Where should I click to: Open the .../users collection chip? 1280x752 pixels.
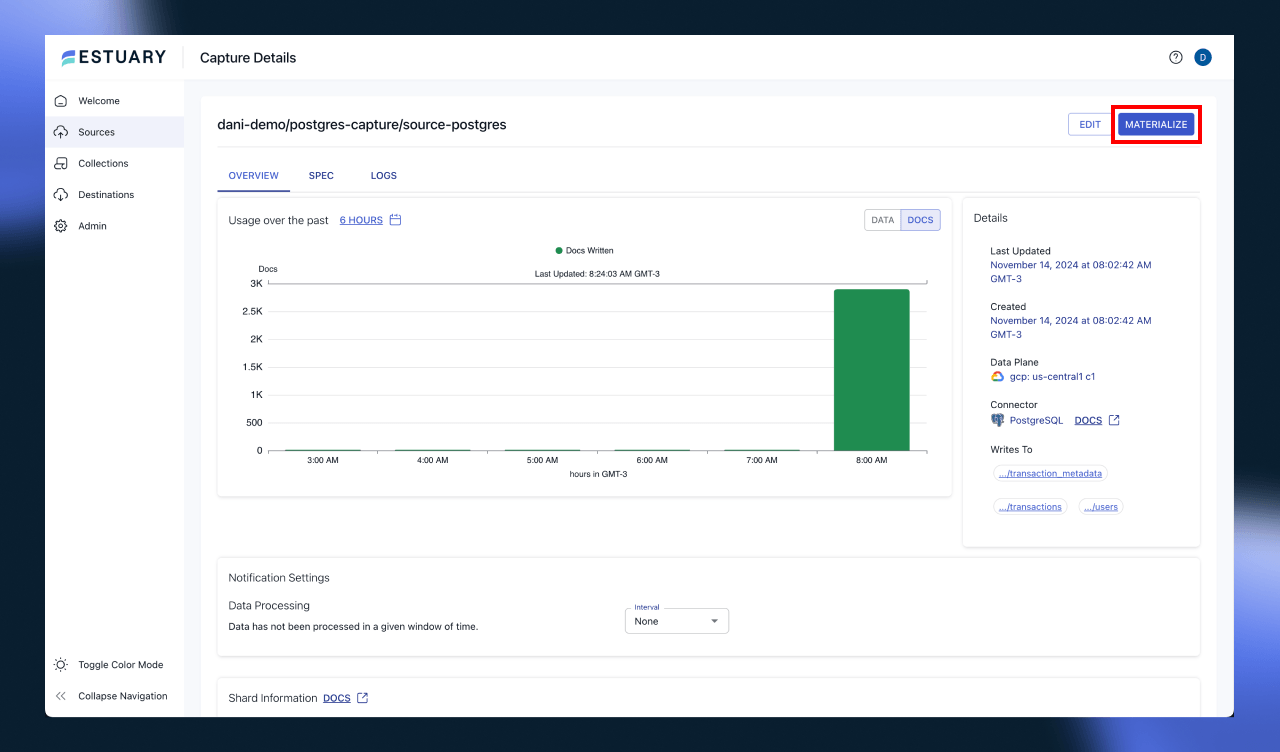click(1101, 507)
